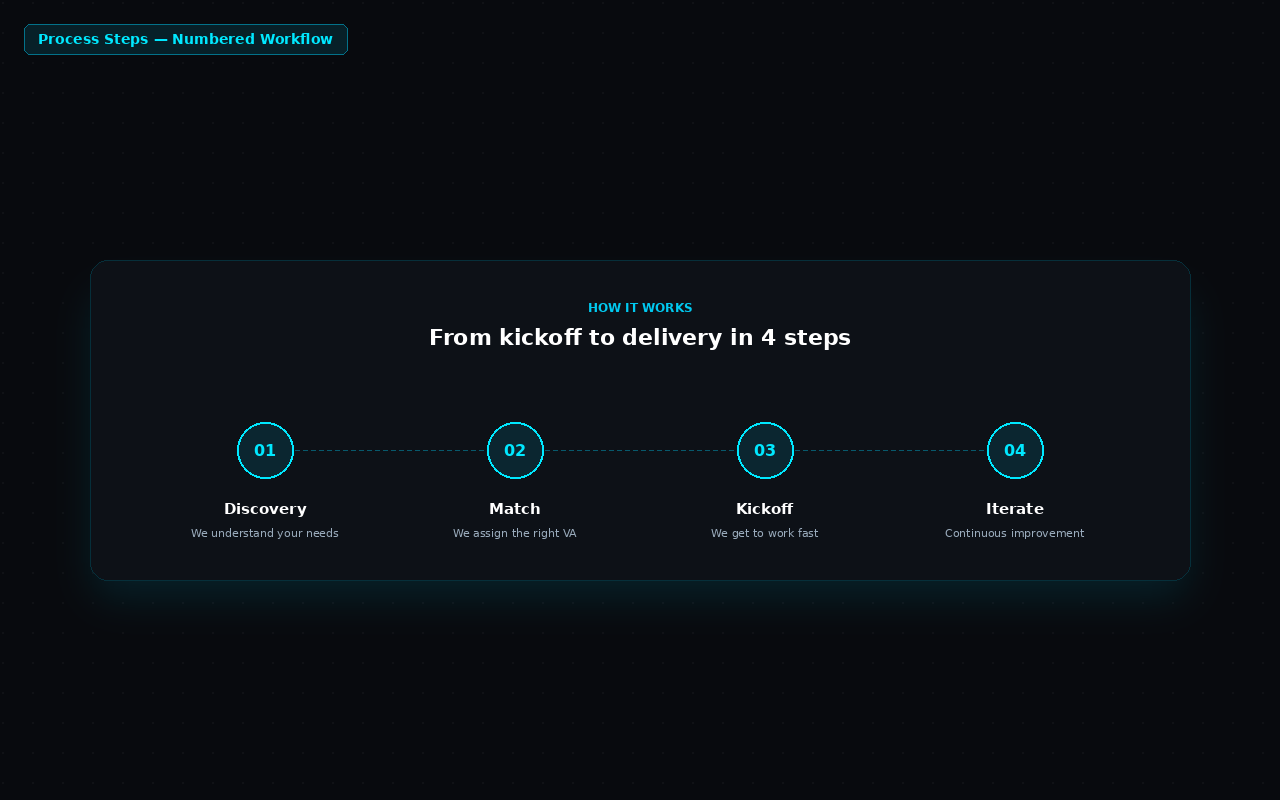Click the HOW IT WORKS label
Image resolution: width=1280 pixels, height=800 pixels.
coord(640,308)
